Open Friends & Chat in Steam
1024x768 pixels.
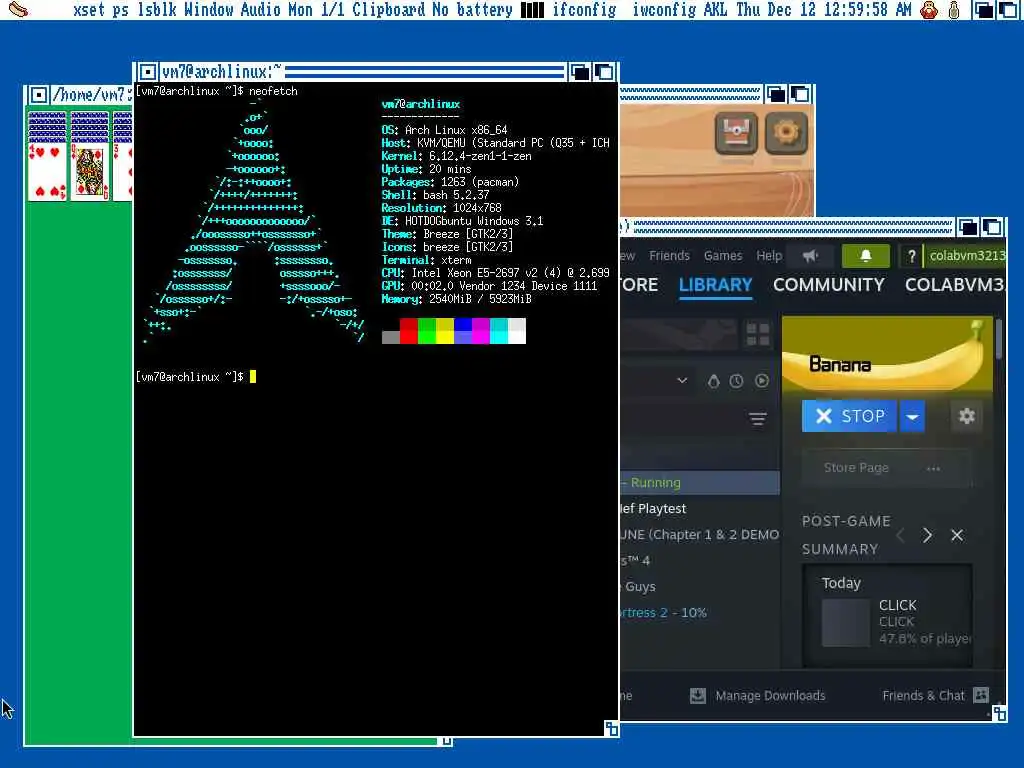click(x=923, y=696)
